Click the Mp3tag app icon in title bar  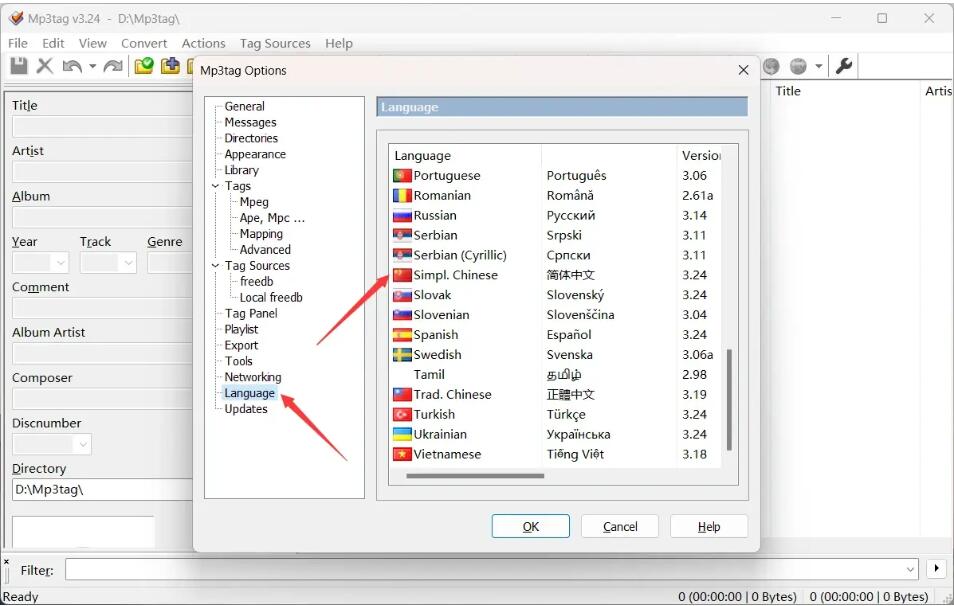click(x=16, y=18)
